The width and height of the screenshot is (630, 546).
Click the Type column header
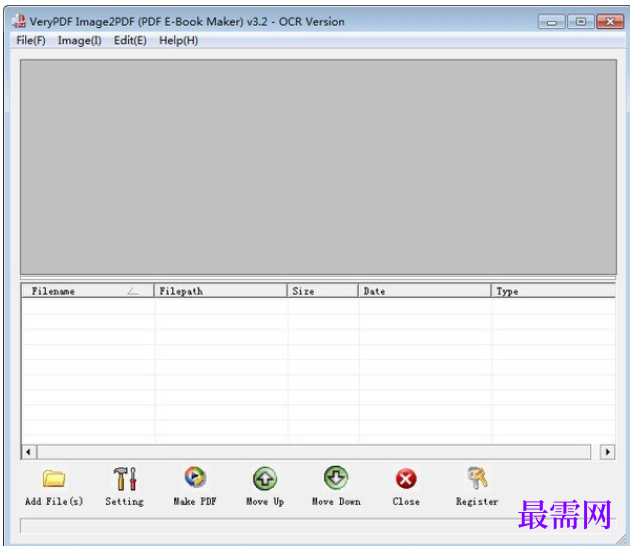tap(553, 291)
